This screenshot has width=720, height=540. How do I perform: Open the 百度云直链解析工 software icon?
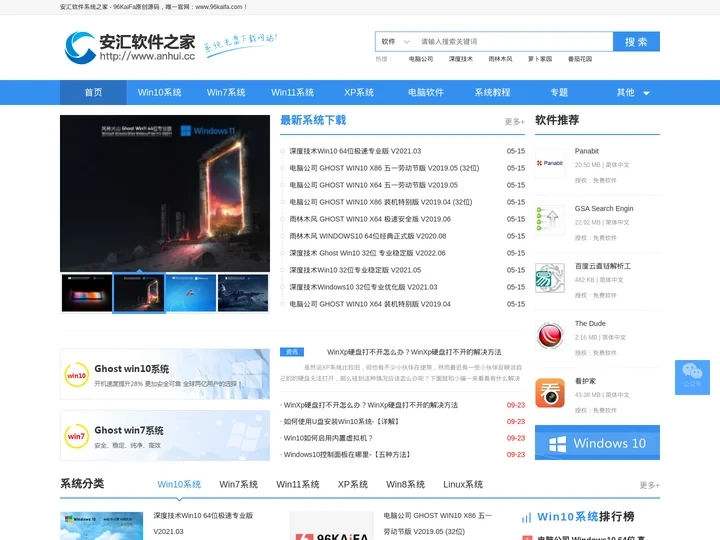click(x=550, y=278)
